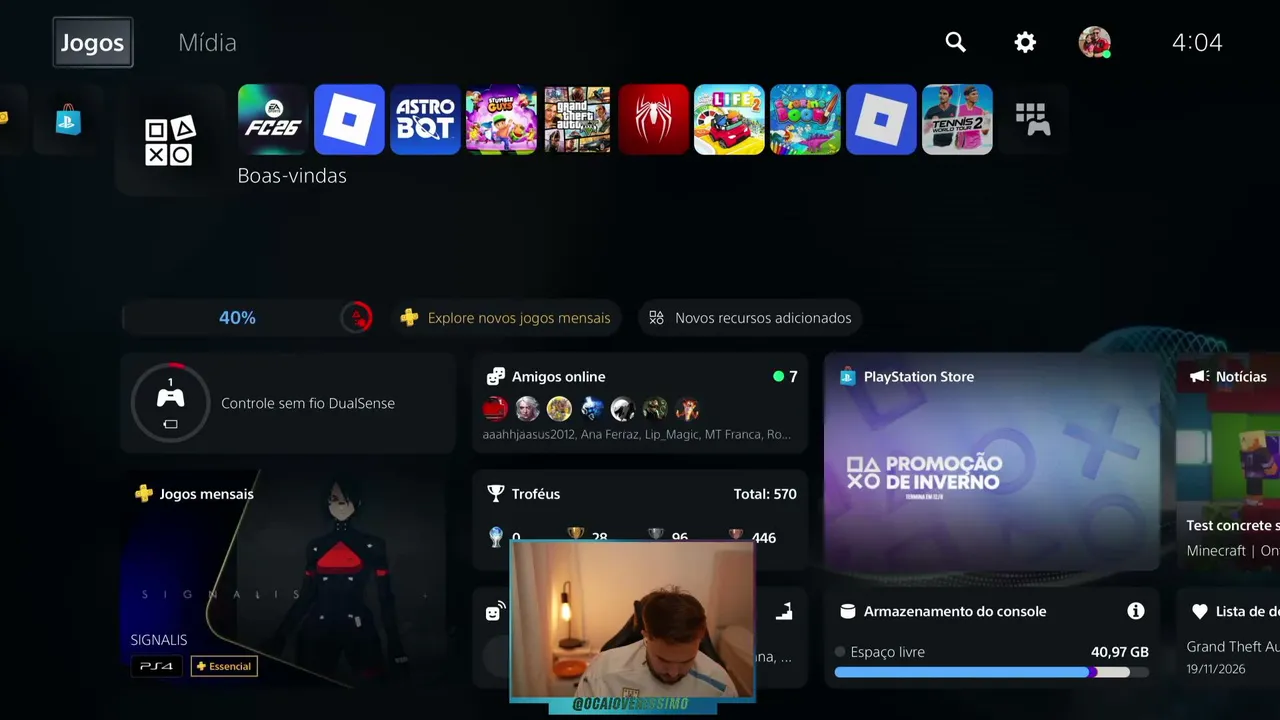
Task: Click the 40,97 GB free space value
Action: (1120, 652)
